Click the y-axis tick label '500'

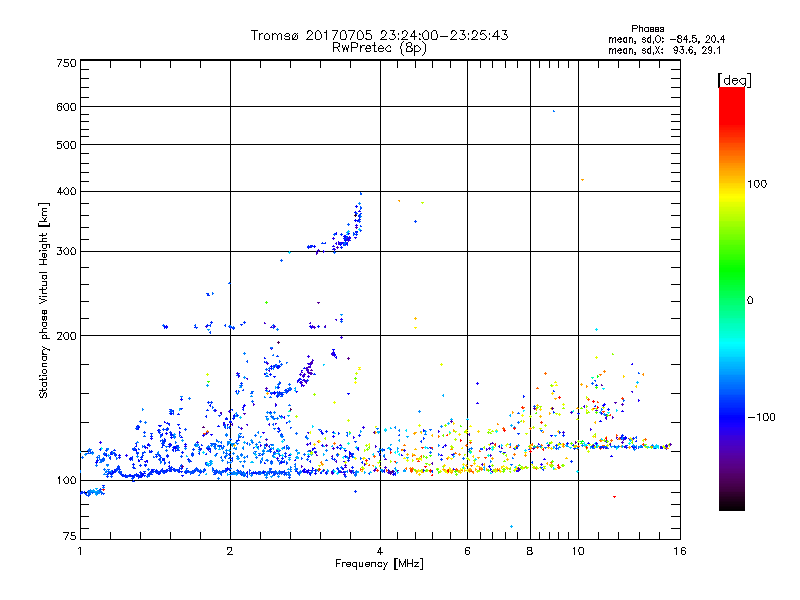point(67,145)
